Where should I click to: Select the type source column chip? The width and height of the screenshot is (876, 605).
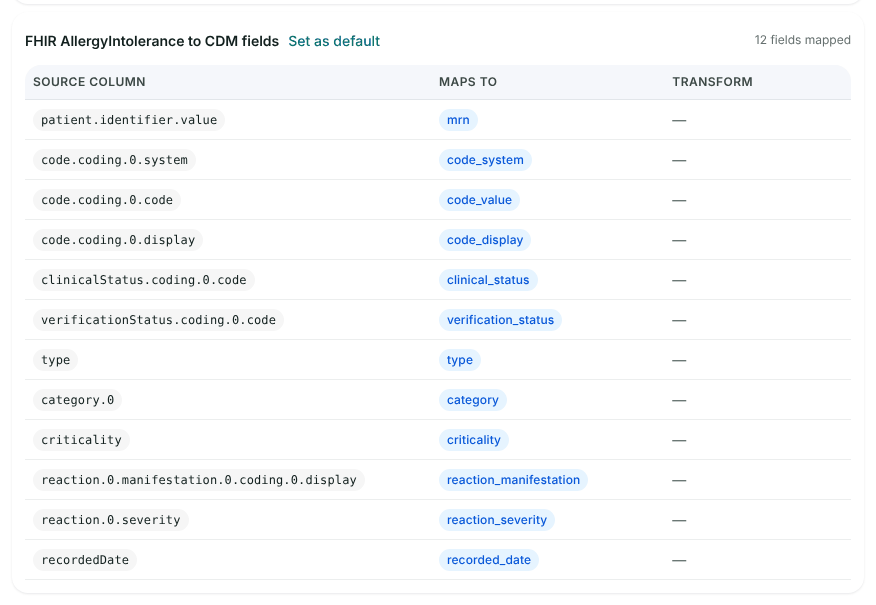[x=55, y=360]
